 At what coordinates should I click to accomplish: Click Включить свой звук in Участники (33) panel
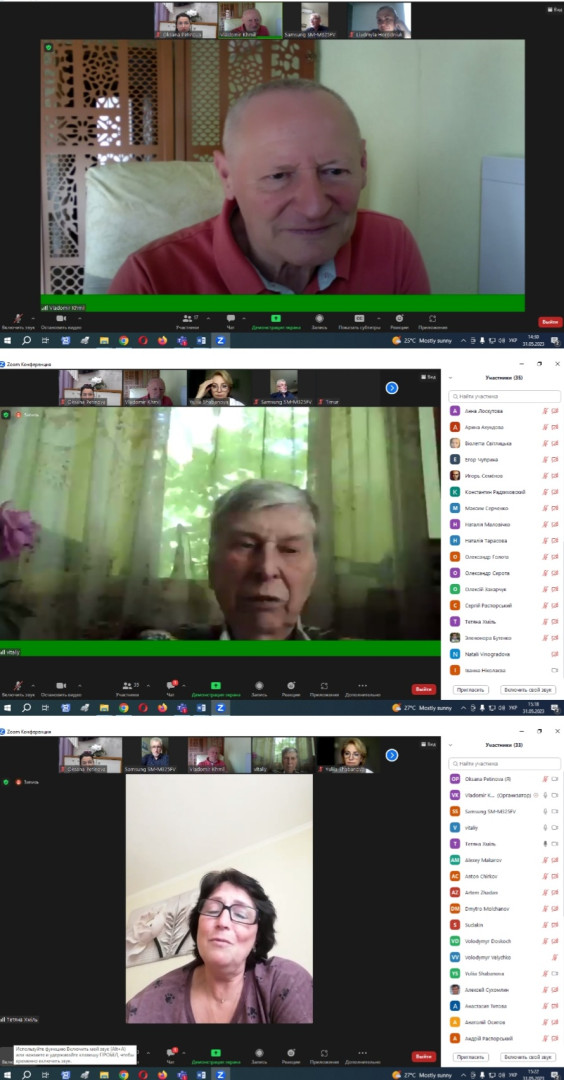click(x=528, y=1057)
